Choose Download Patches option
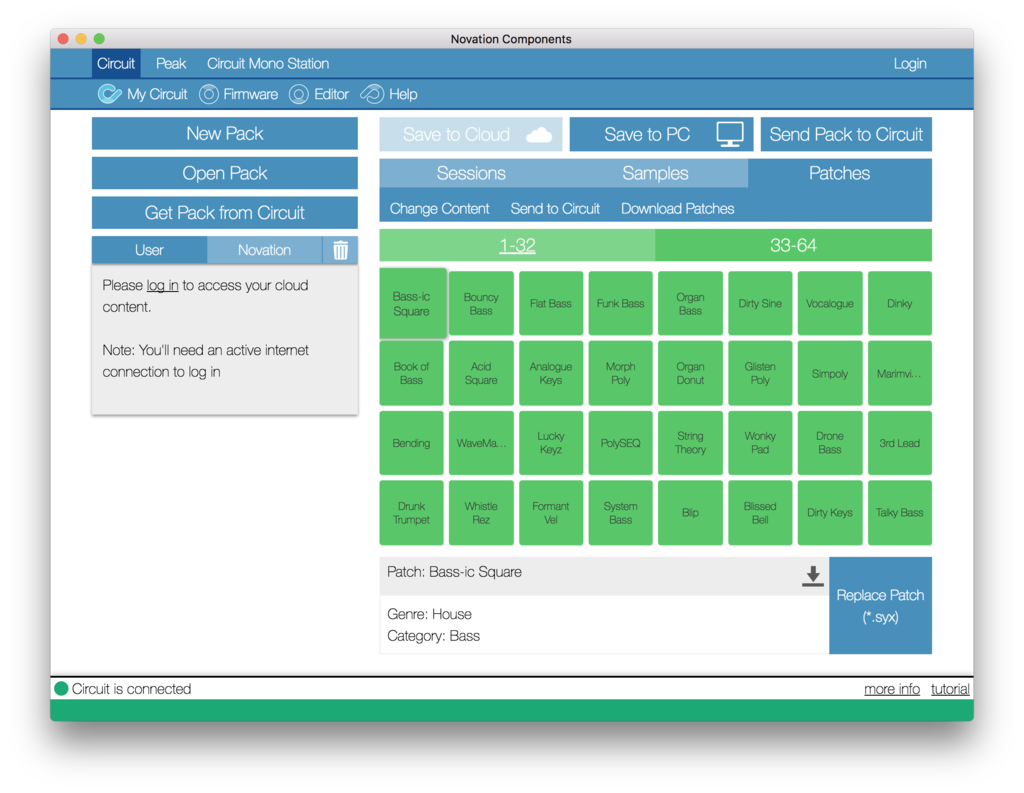 677,208
